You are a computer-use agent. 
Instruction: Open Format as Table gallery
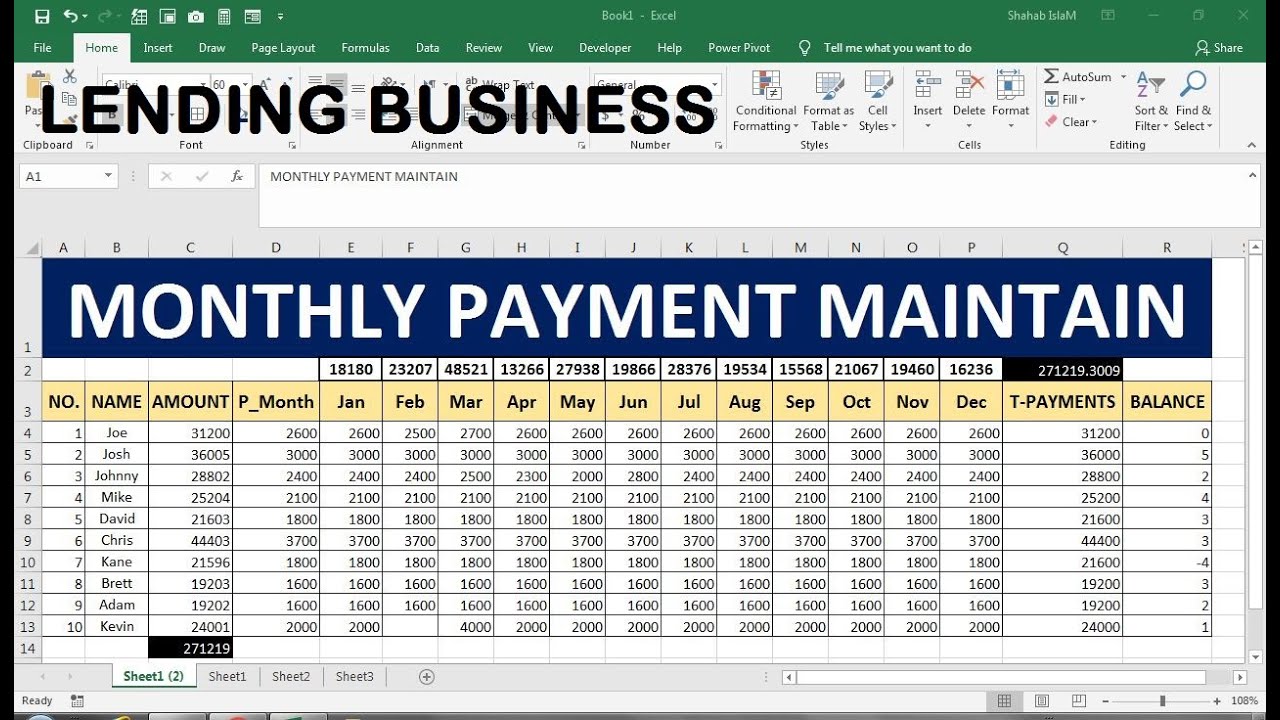coord(829,101)
